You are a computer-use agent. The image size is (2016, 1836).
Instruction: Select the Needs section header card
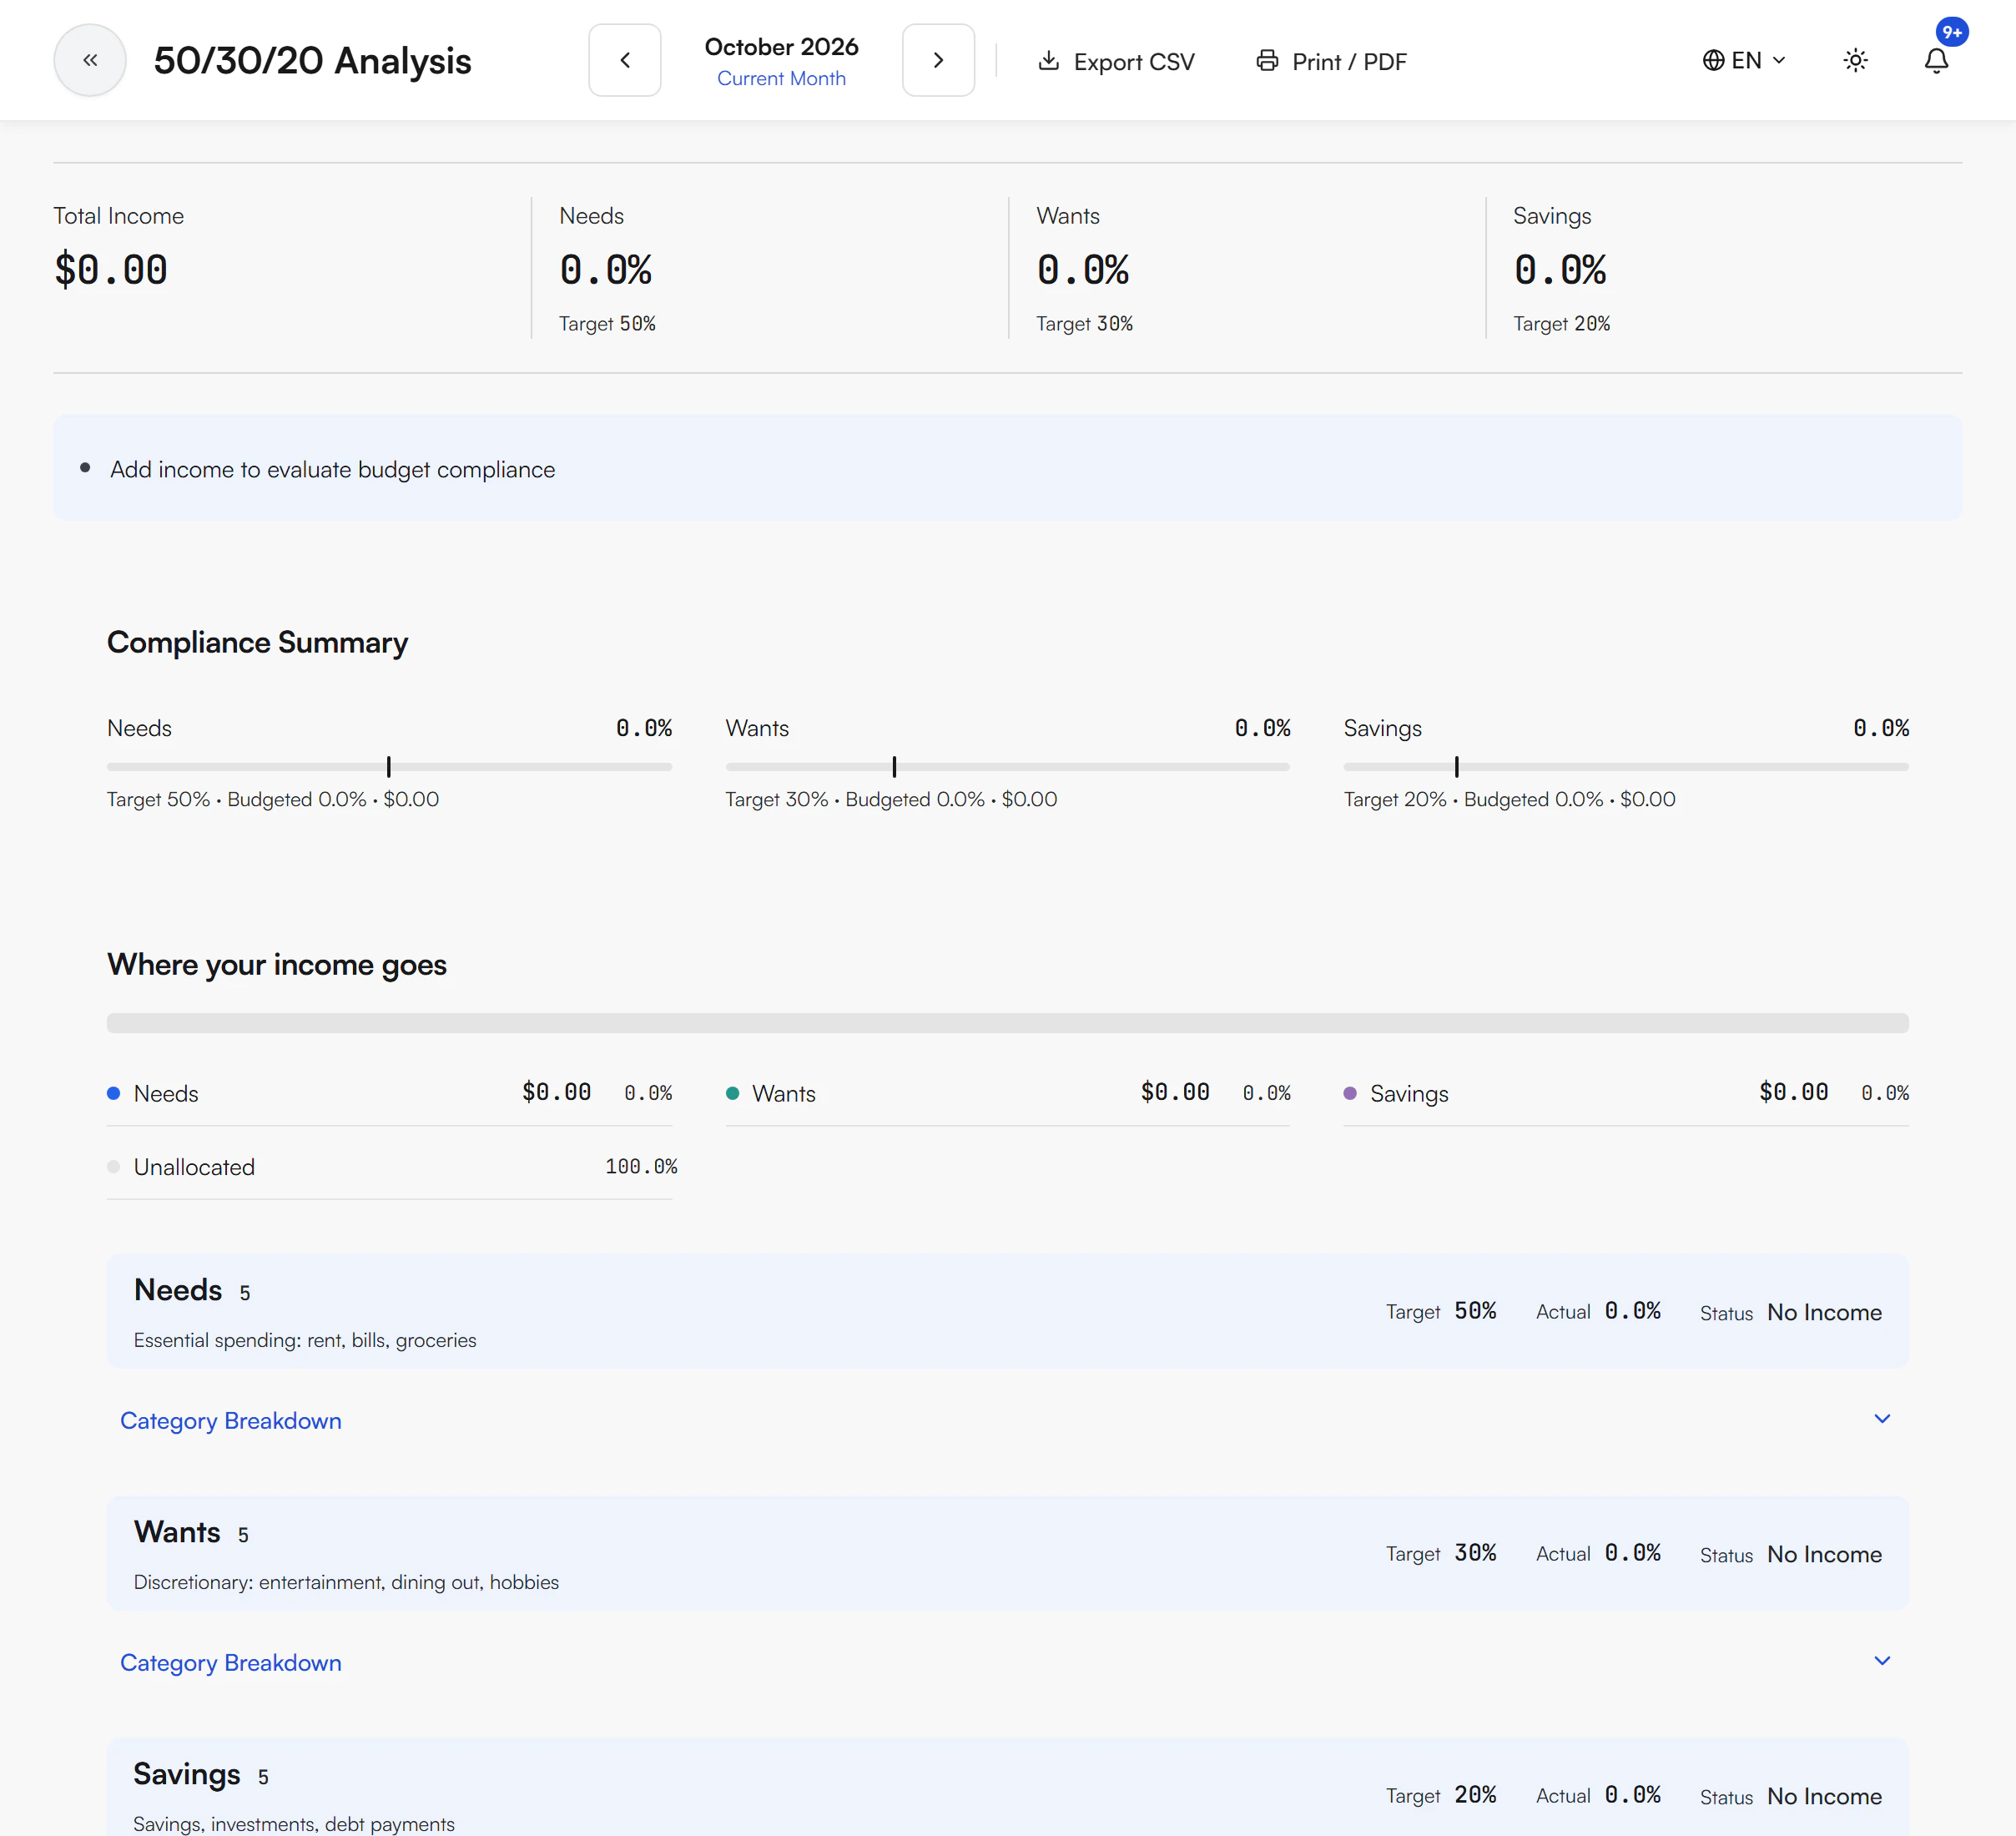click(1007, 1311)
